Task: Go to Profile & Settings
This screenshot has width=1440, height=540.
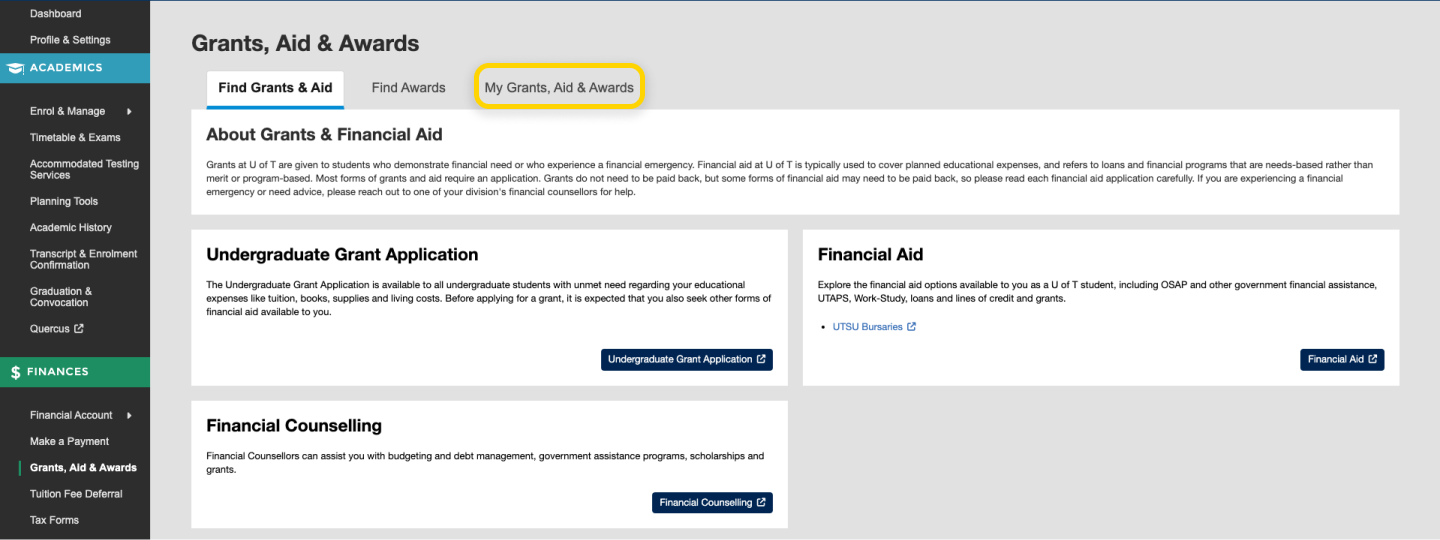Action: (70, 40)
